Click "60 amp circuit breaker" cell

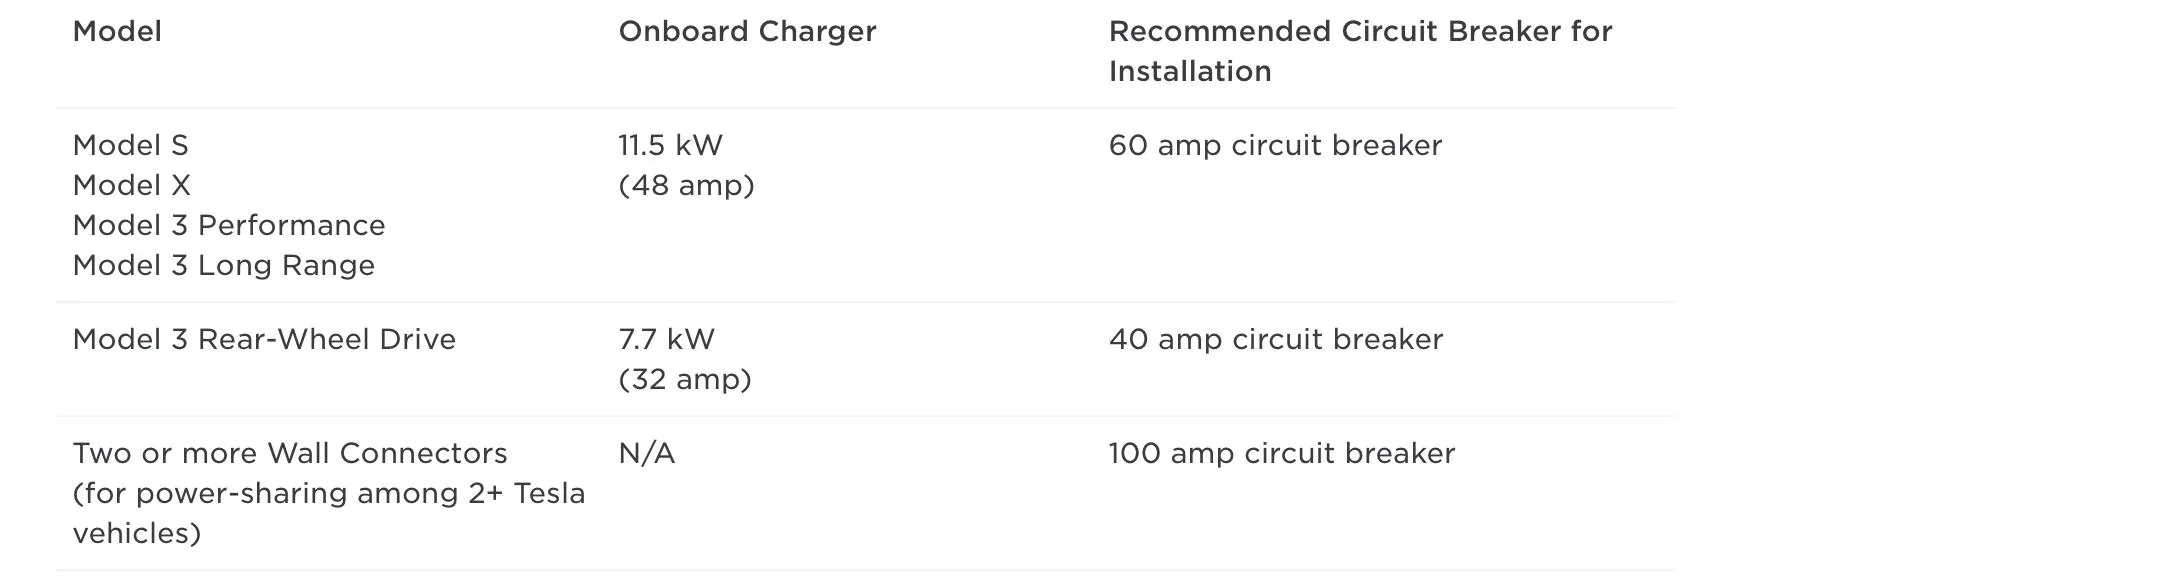[x=1275, y=146]
